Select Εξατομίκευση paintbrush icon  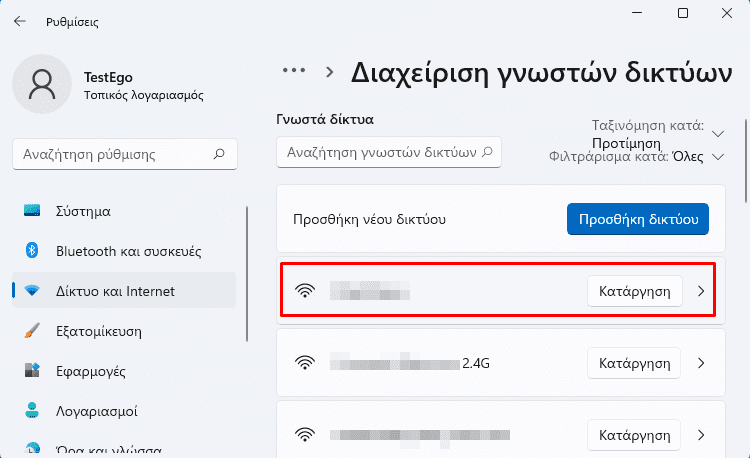[32, 330]
